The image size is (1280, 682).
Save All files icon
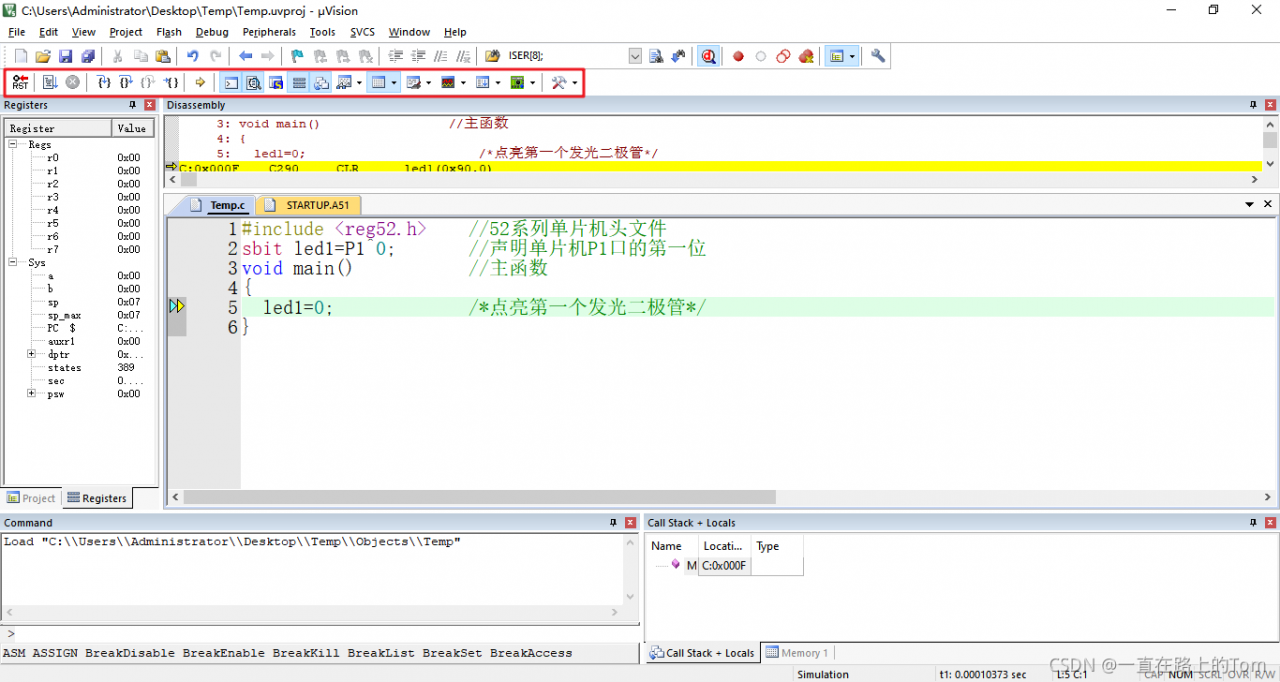(x=88, y=56)
